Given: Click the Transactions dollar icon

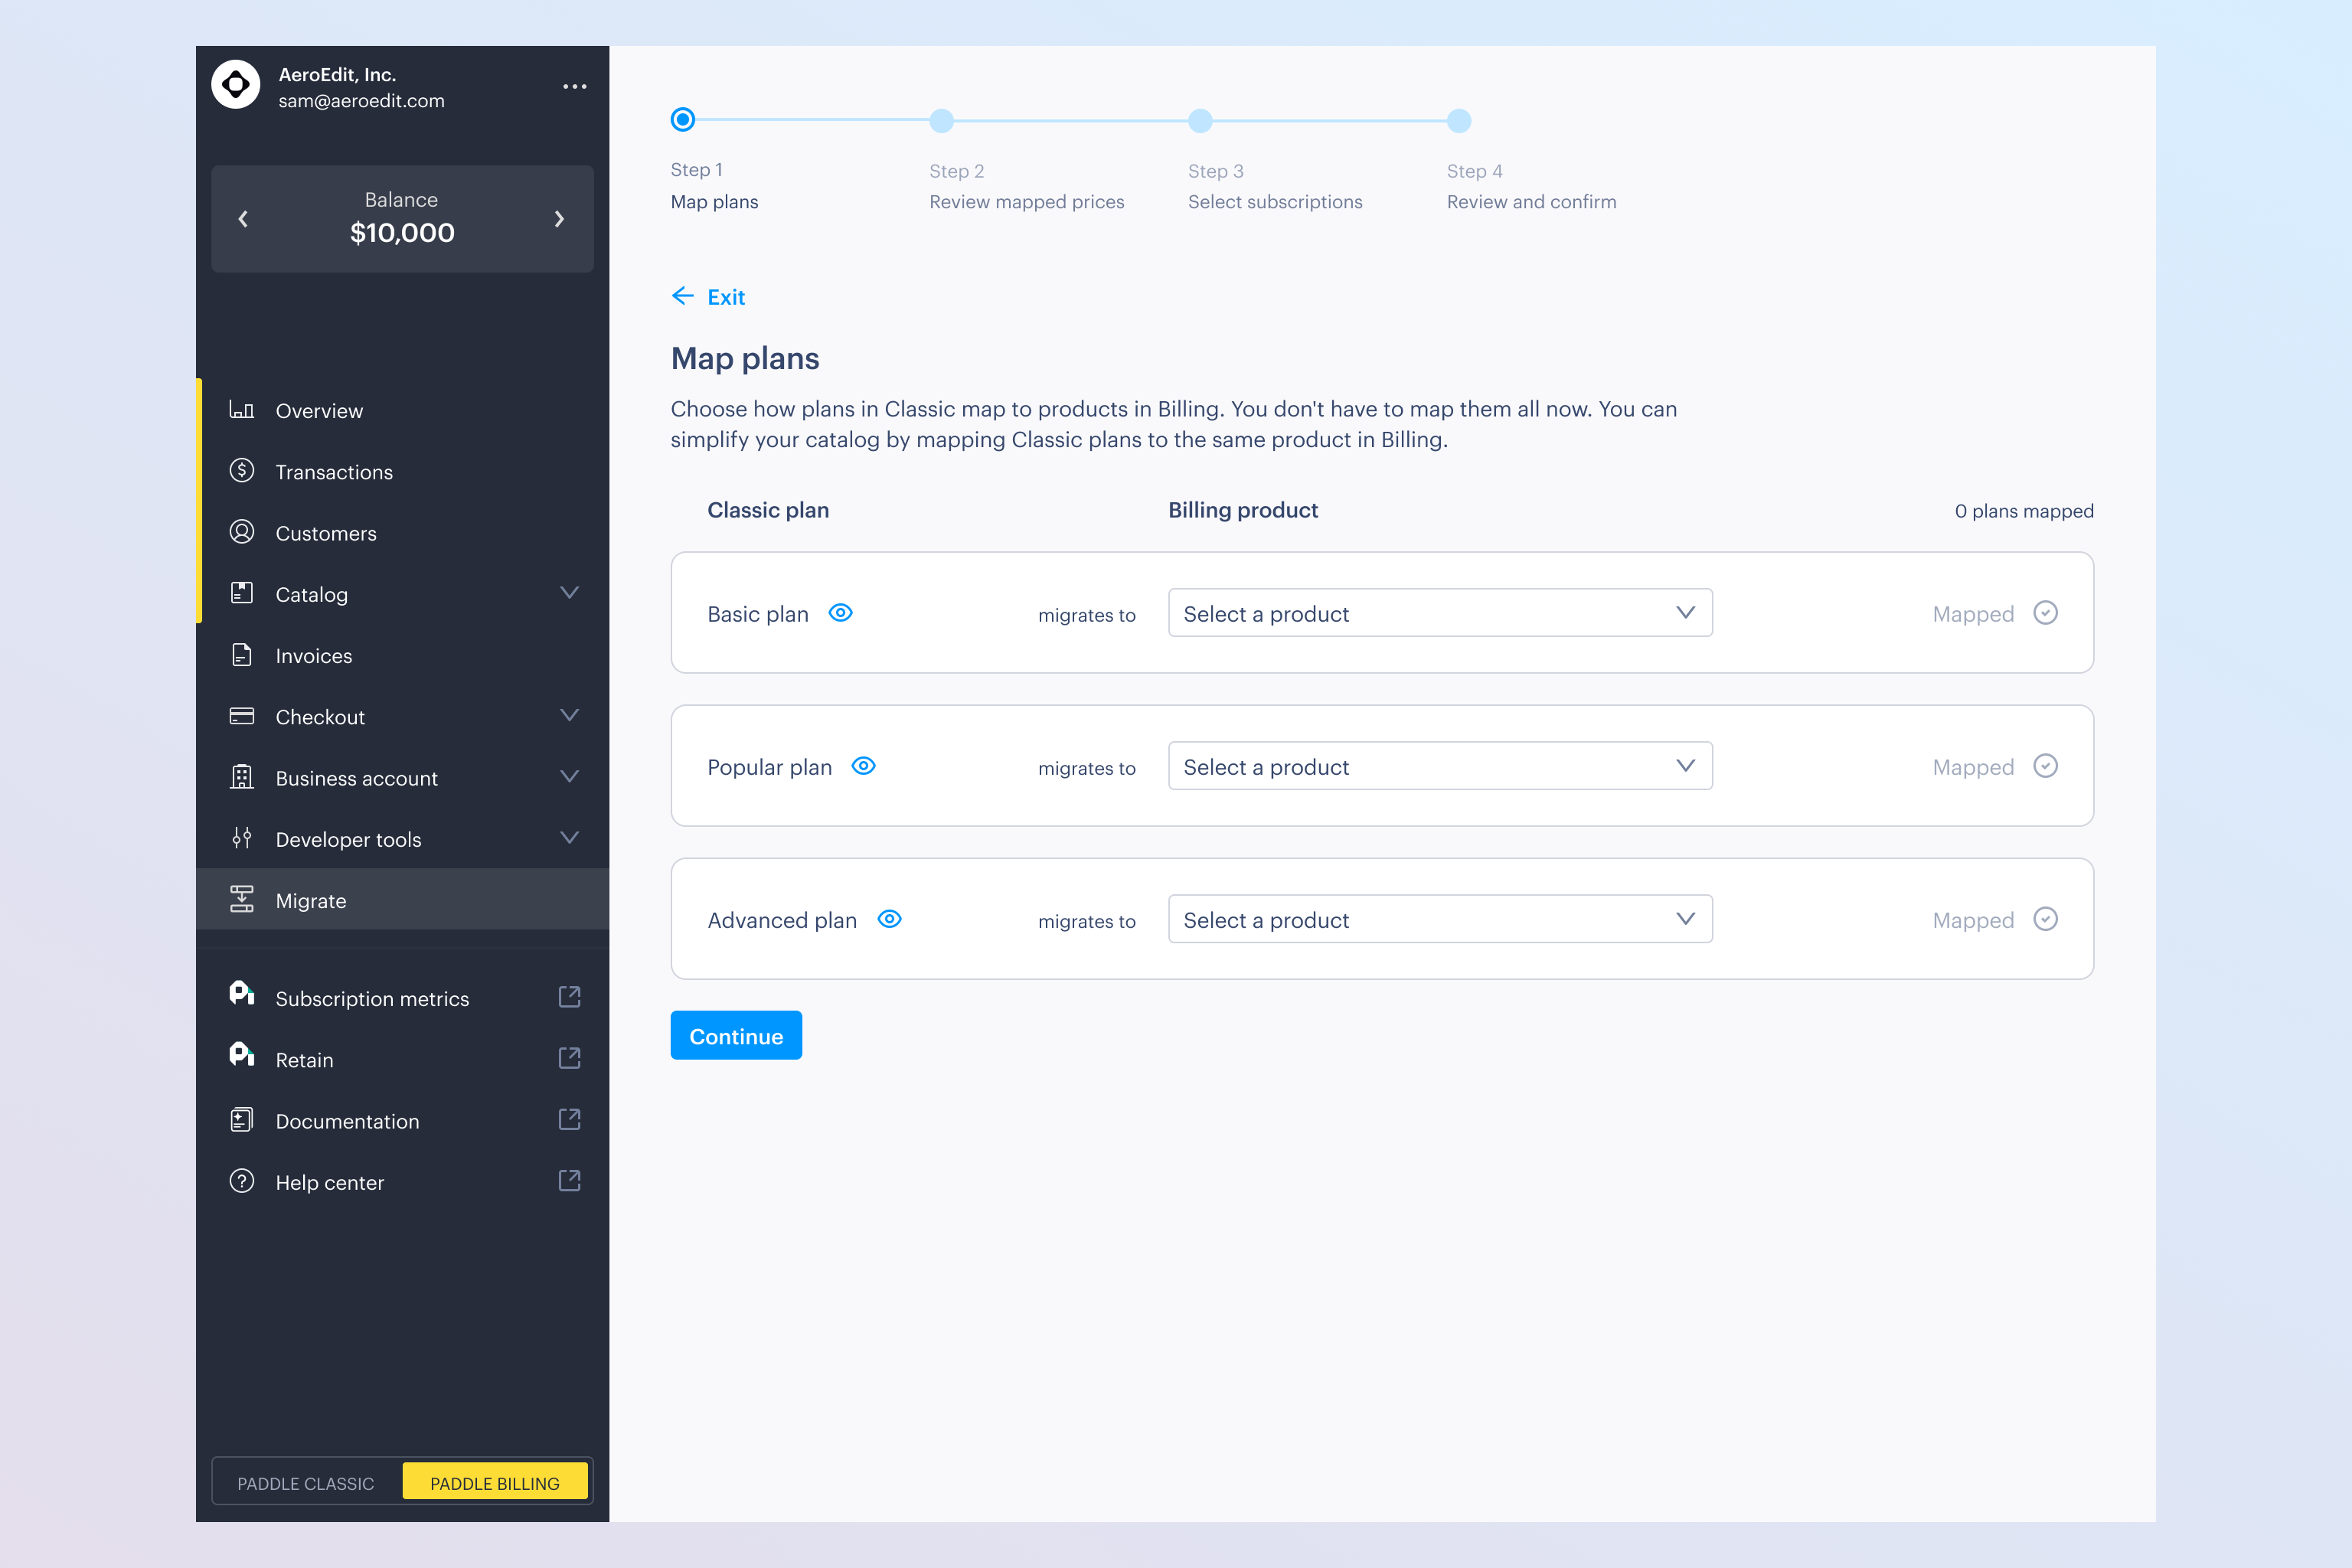Looking at the screenshot, I should (x=241, y=471).
